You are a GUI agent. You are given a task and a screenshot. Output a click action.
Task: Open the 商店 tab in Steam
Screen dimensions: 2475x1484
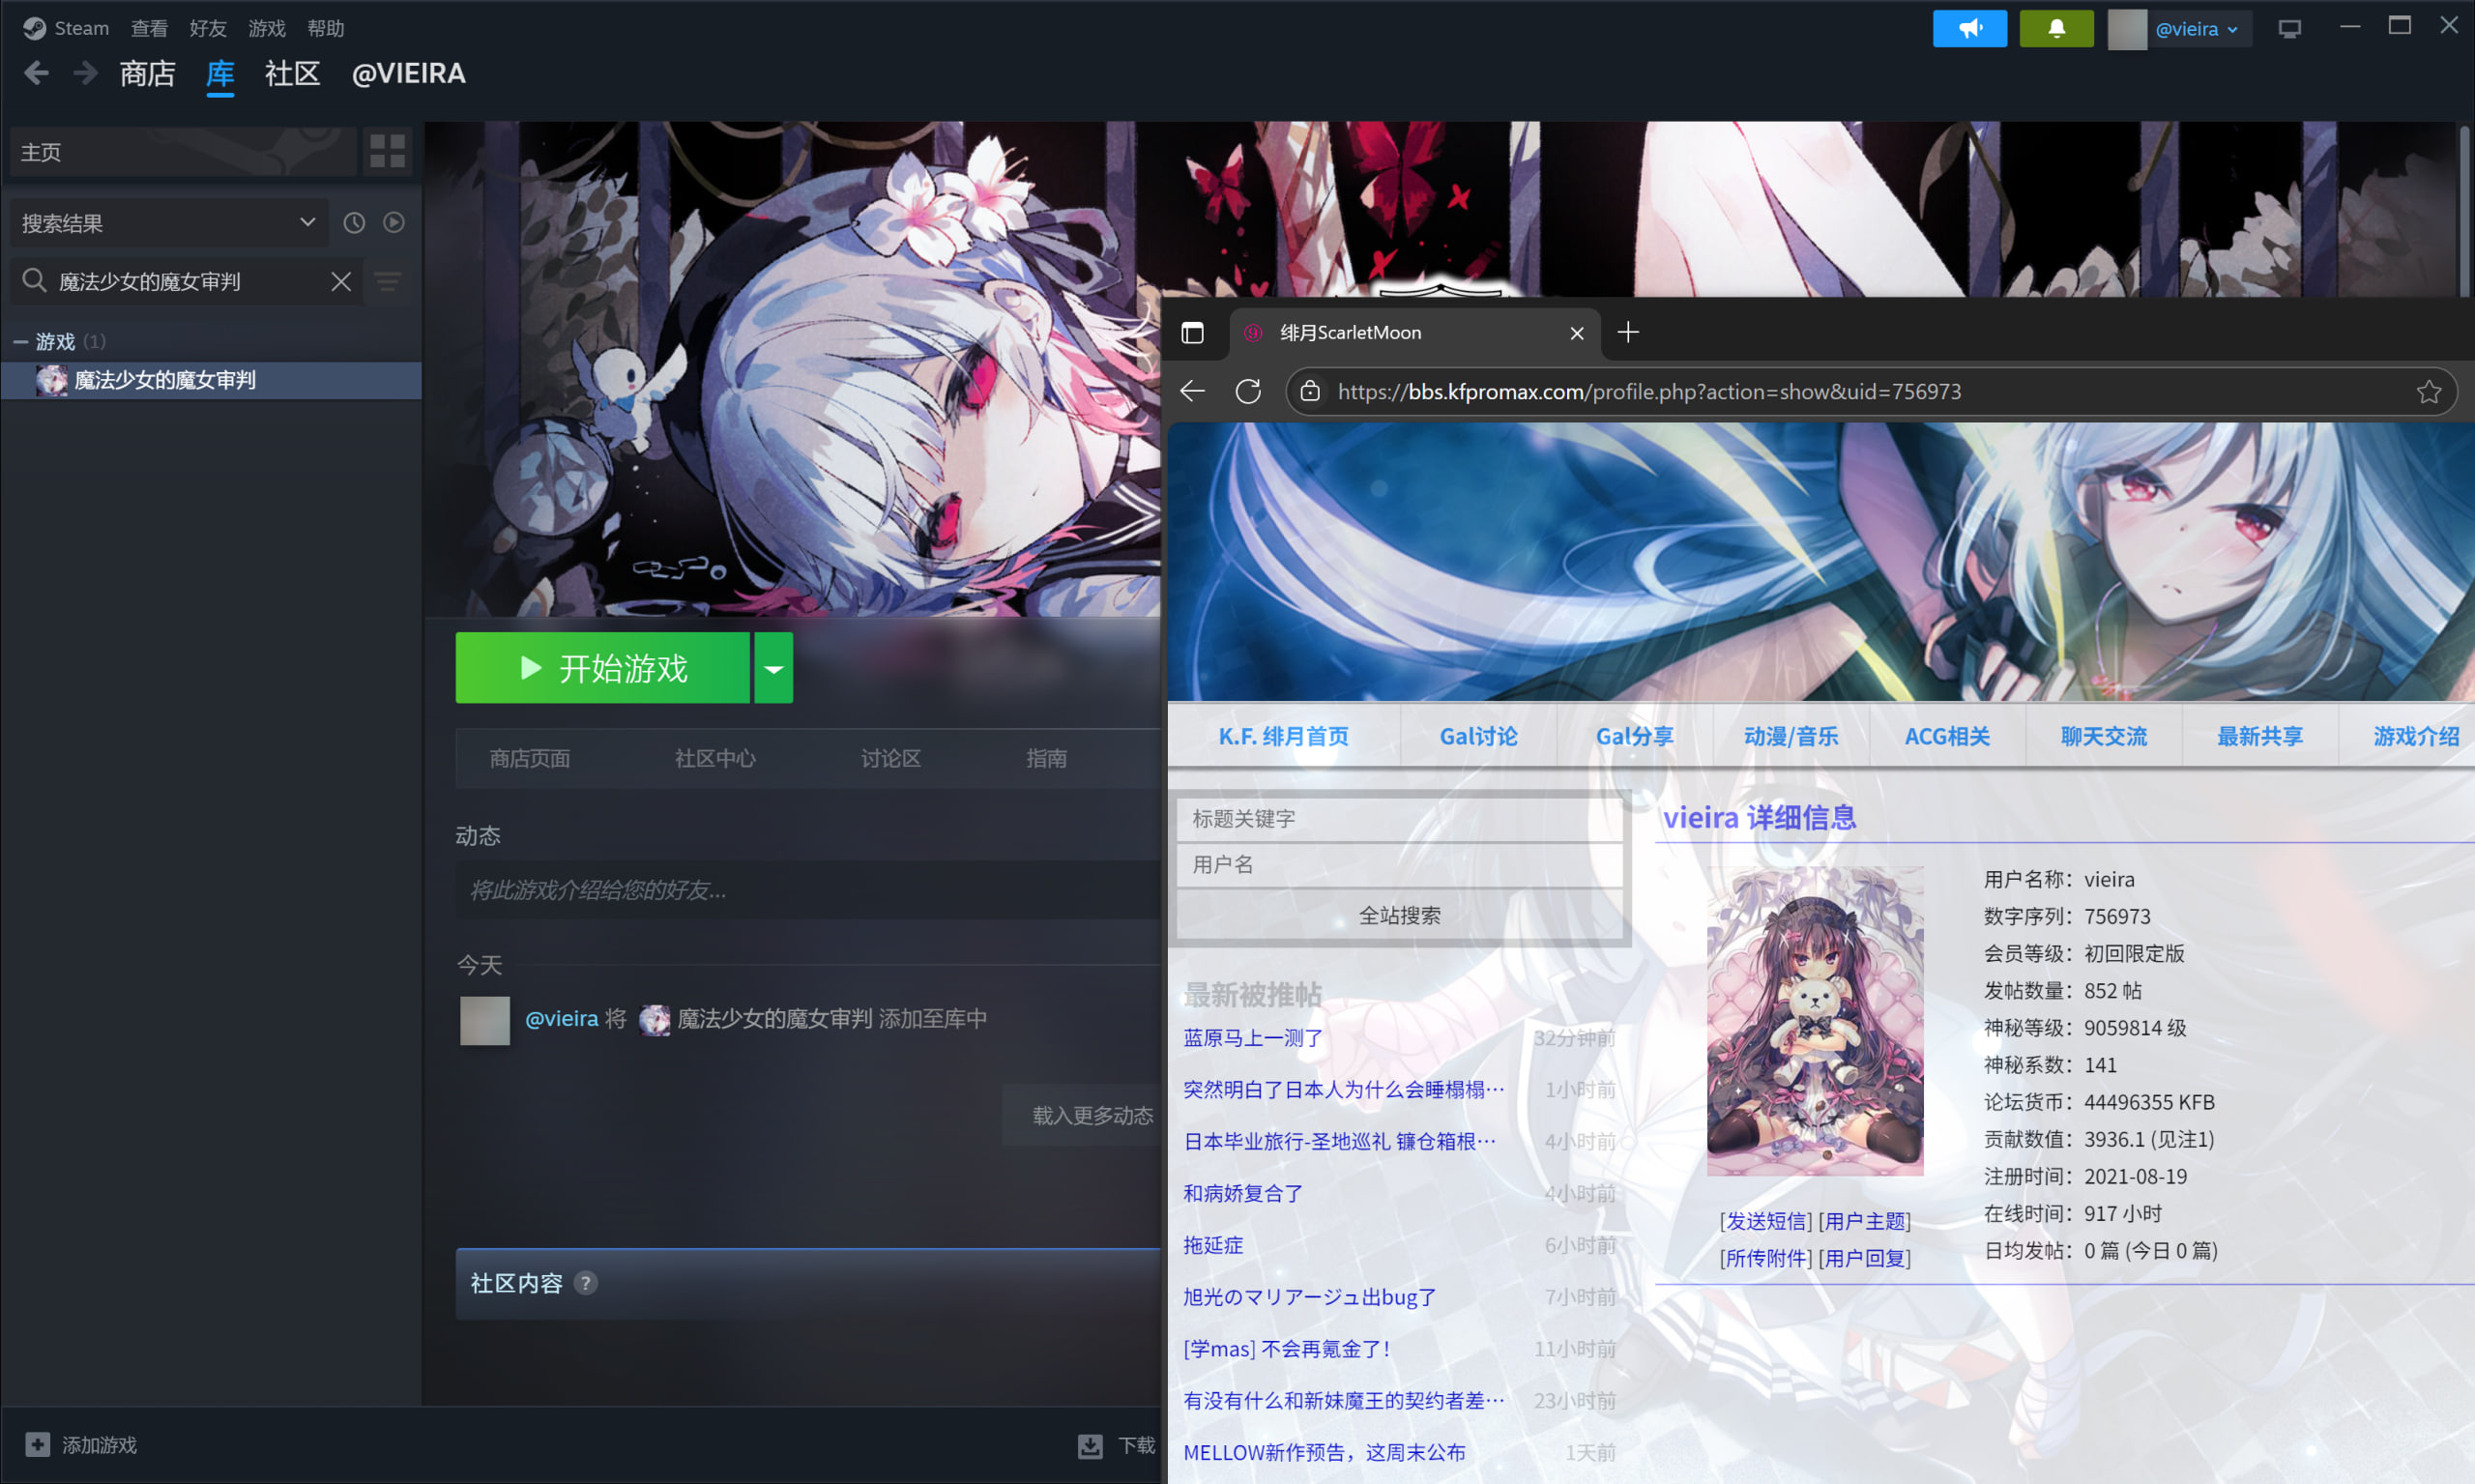(147, 74)
